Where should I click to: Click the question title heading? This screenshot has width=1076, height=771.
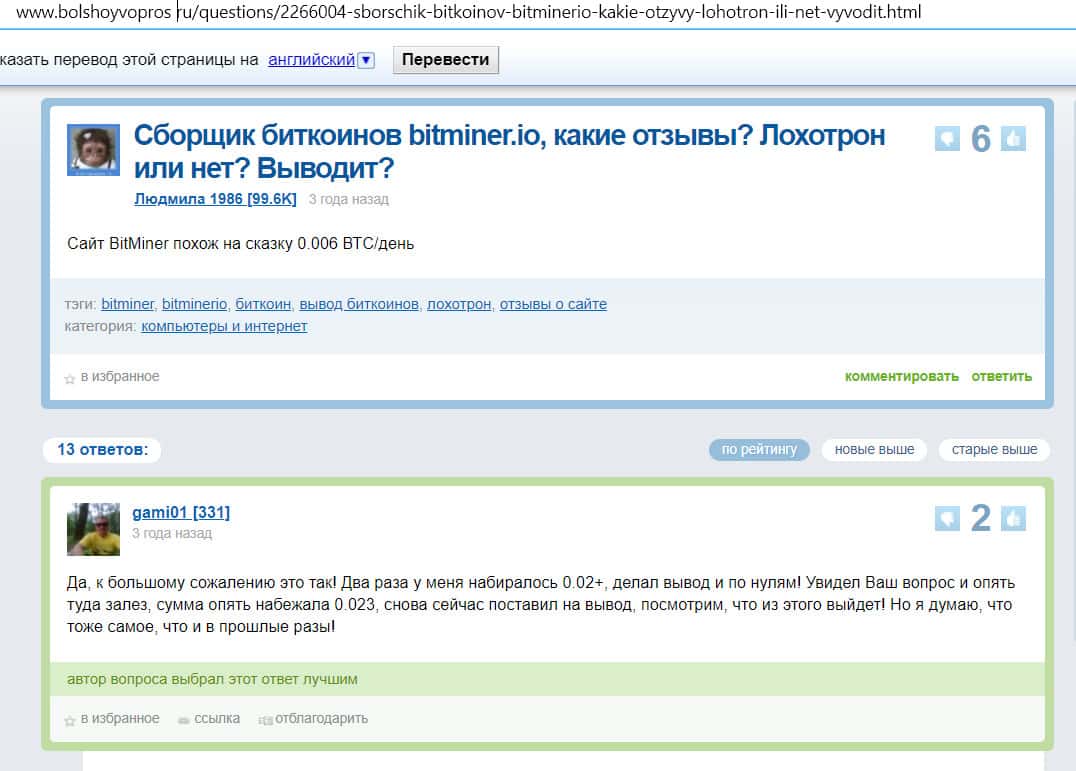(509, 152)
